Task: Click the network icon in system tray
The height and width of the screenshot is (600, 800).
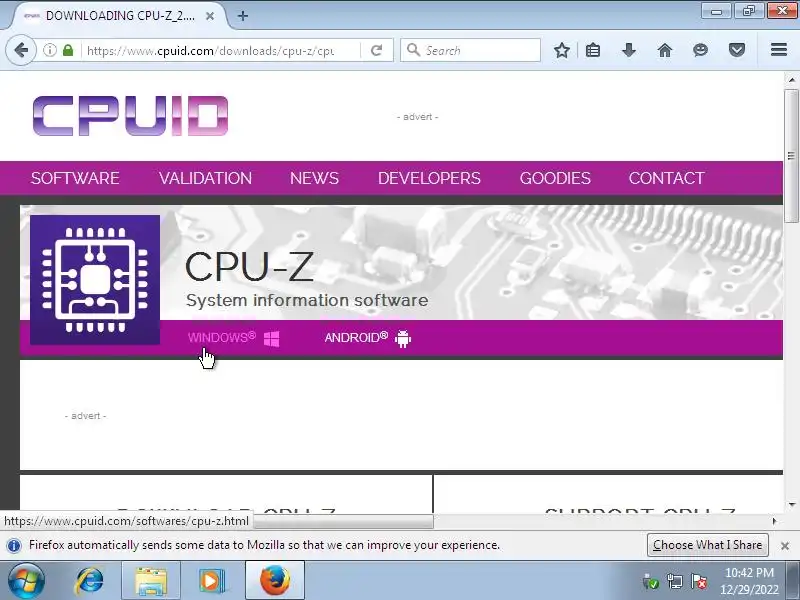Action: pos(675,581)
